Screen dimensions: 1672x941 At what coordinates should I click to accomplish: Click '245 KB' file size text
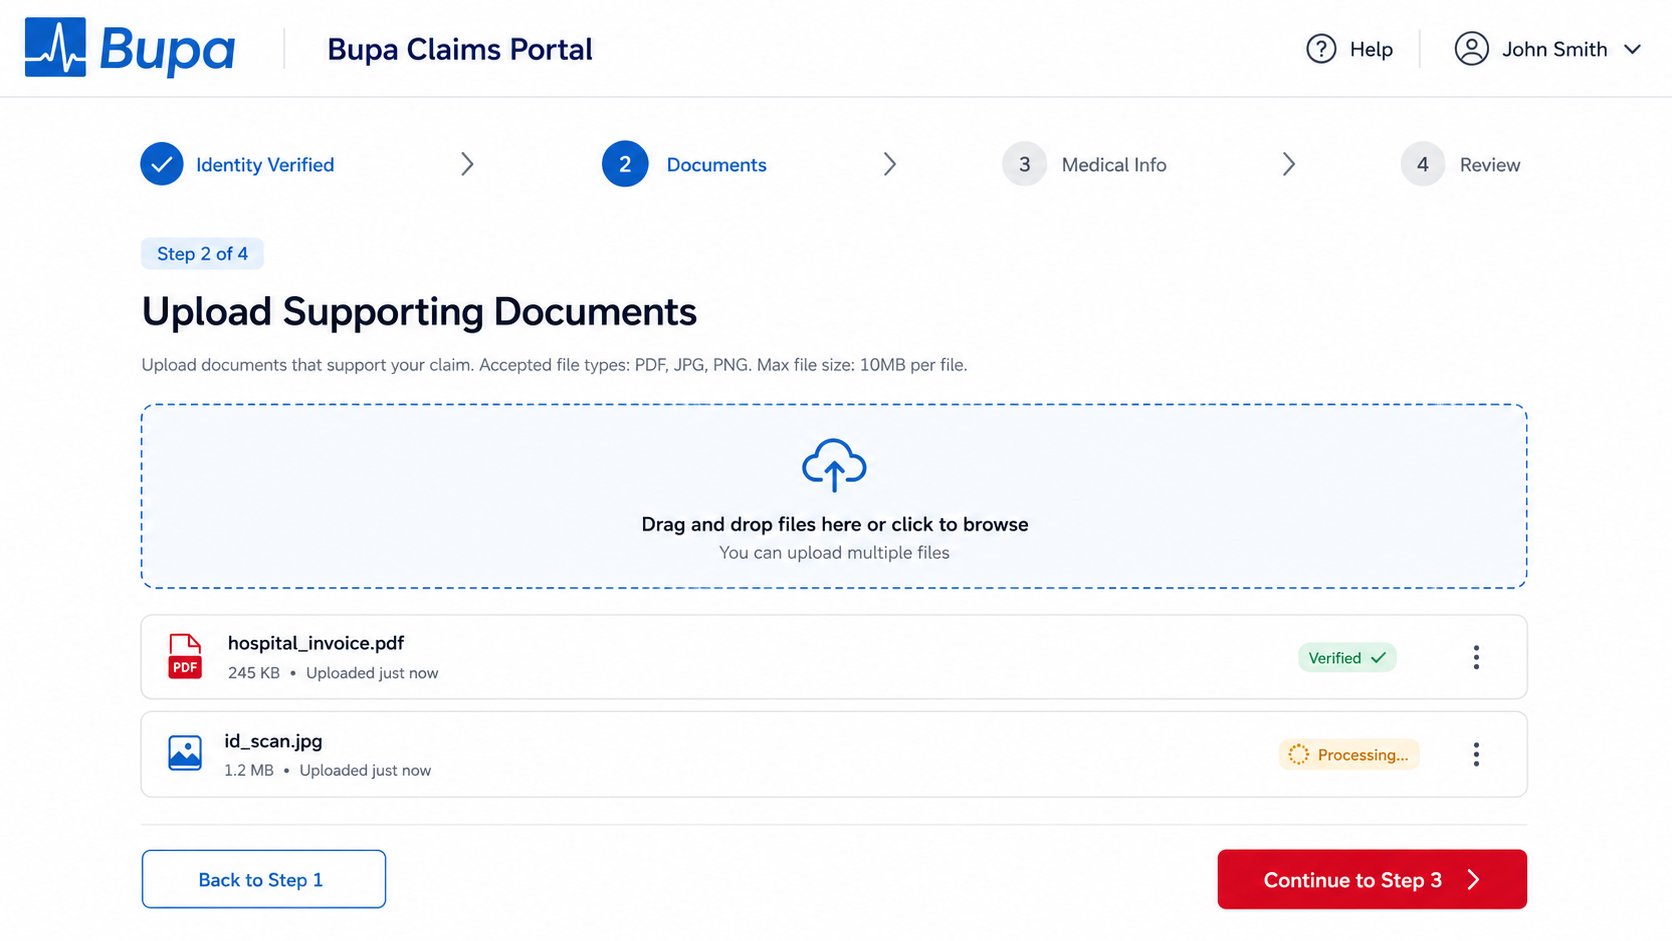coord(254,673)
